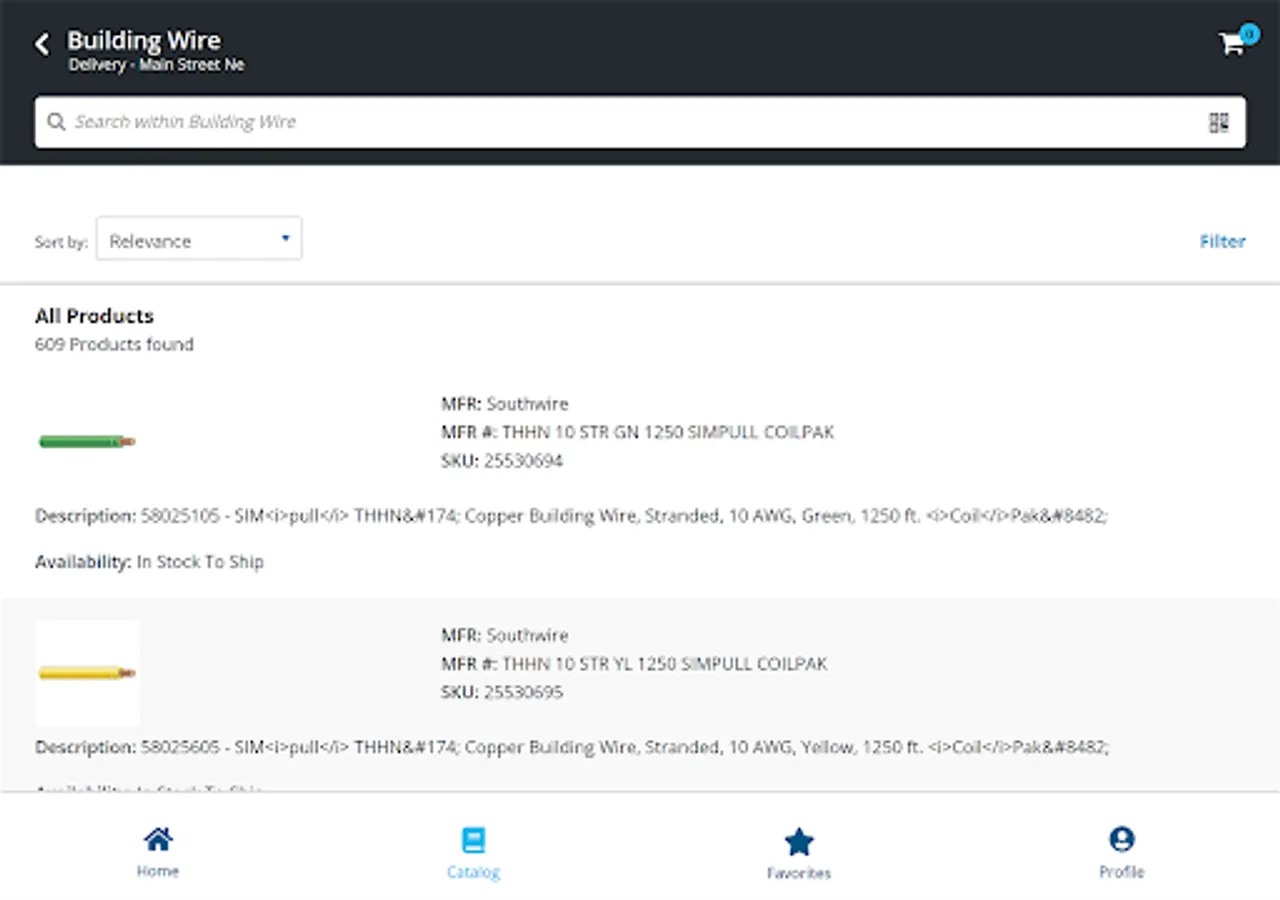This screenshot has width=1280, height=900.
Task: Open the green wire product image
Action: pos(87,441)
